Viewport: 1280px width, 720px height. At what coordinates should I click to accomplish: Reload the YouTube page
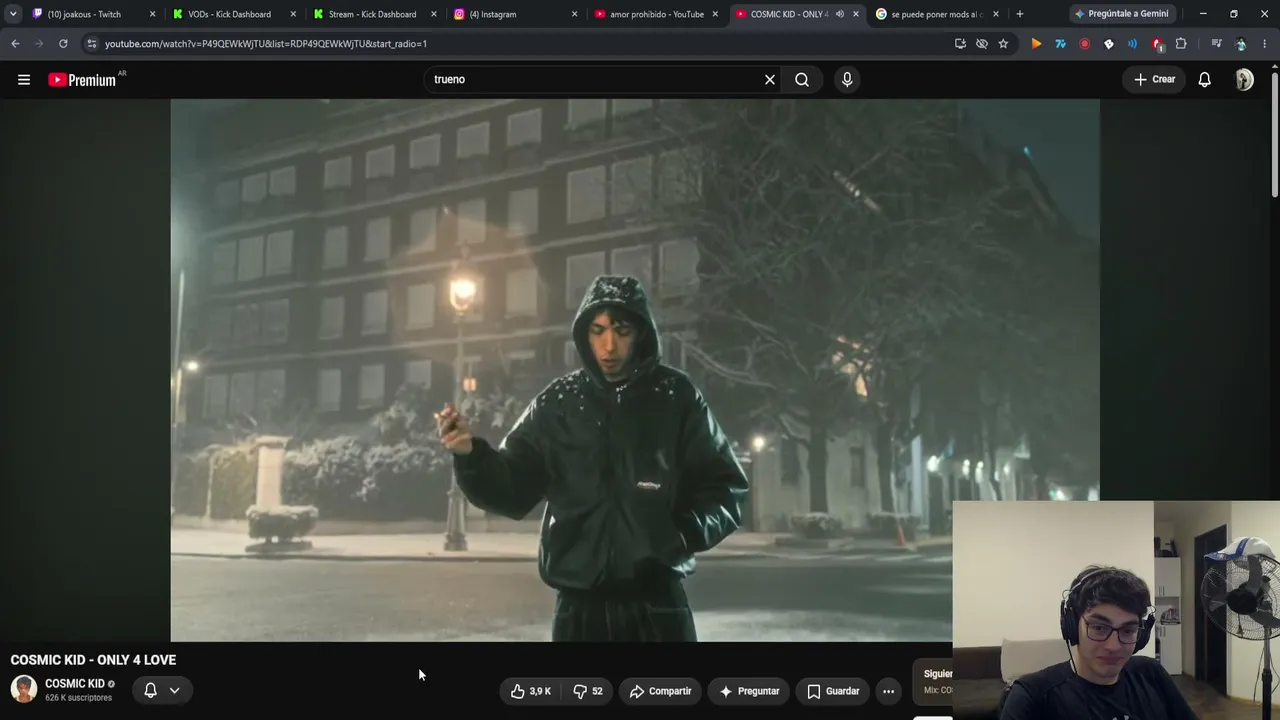coord(63,44)
